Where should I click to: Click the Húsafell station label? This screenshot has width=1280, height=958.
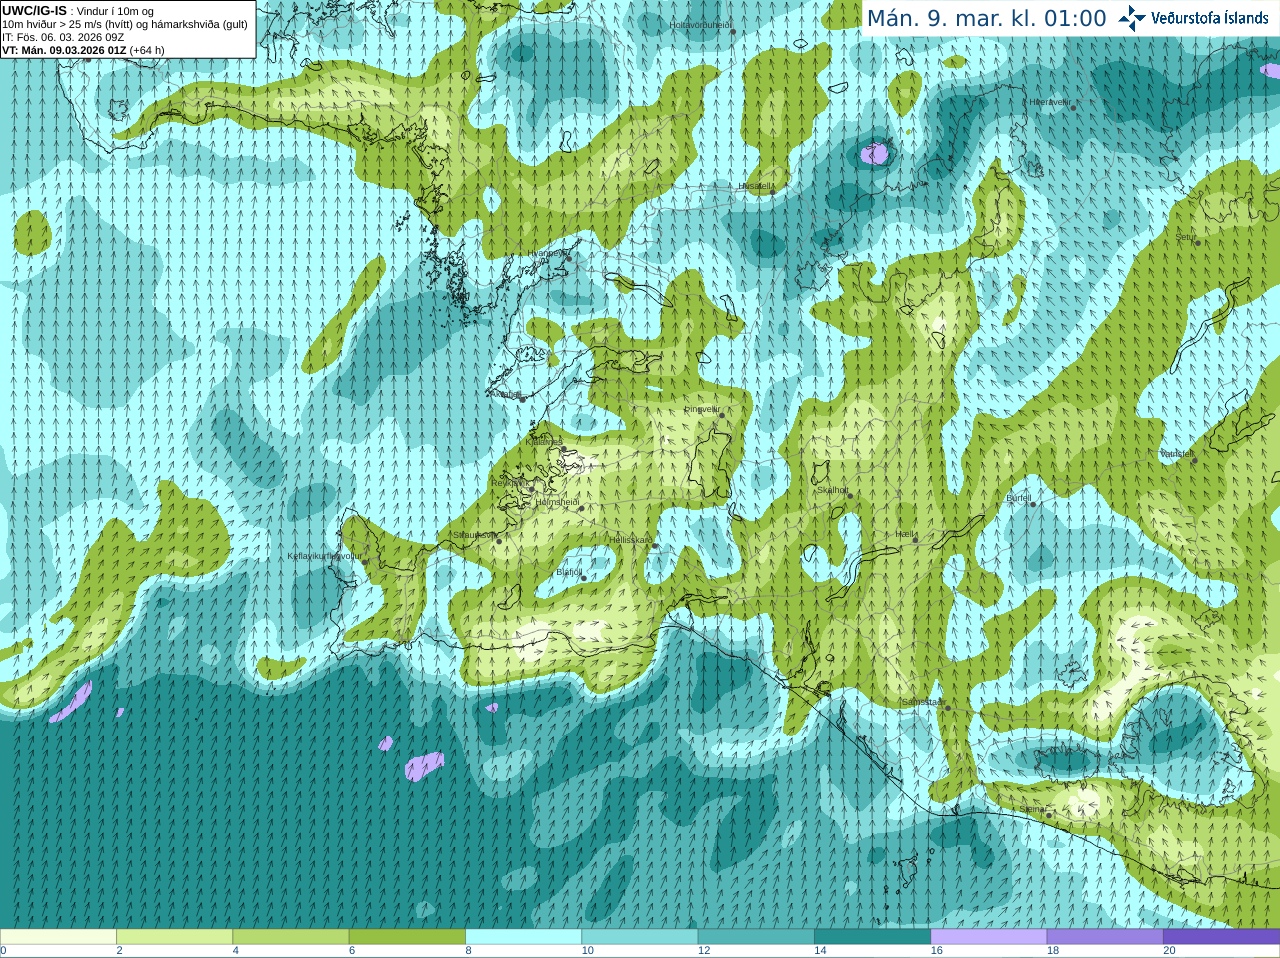pyautogui.click(x=755, y=186)
